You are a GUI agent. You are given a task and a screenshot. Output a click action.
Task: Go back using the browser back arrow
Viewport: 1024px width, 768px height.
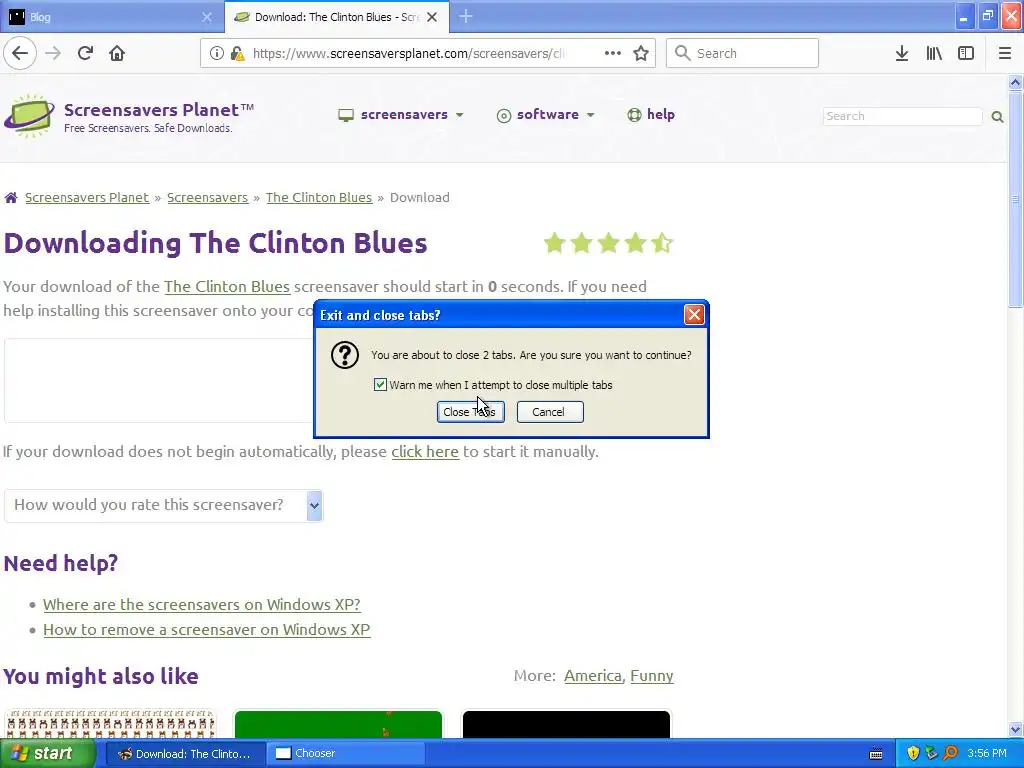pyautogui.click(x=20, y=53)
